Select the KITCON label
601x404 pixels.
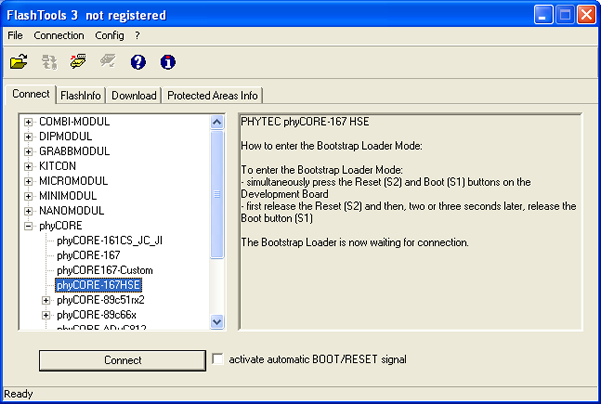(x=57, y=166)
